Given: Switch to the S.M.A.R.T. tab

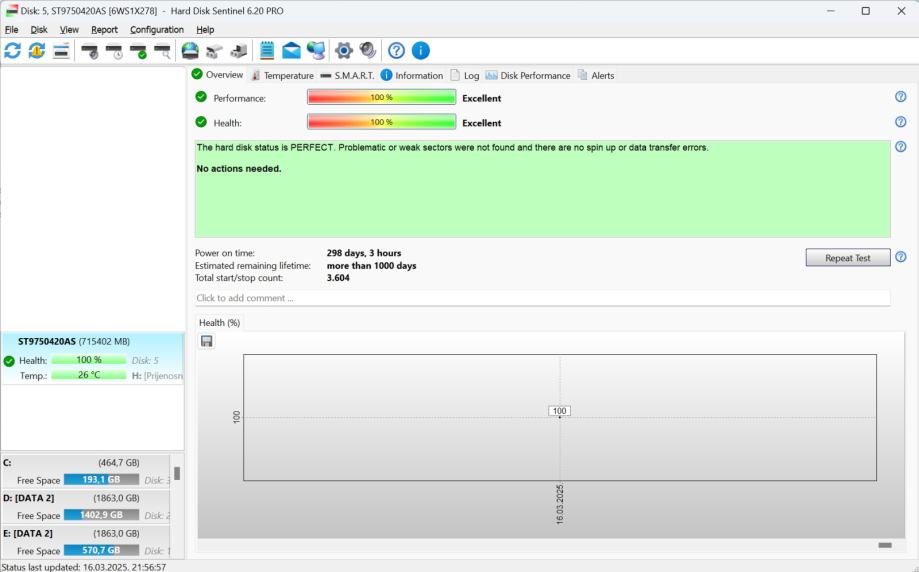Looking at the screenshot, I should [347, 75].
